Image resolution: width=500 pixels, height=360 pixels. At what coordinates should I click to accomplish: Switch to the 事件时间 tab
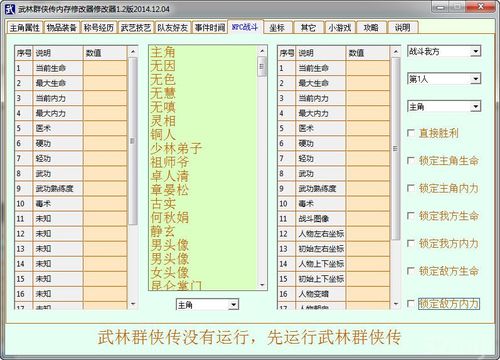point(210,28)
